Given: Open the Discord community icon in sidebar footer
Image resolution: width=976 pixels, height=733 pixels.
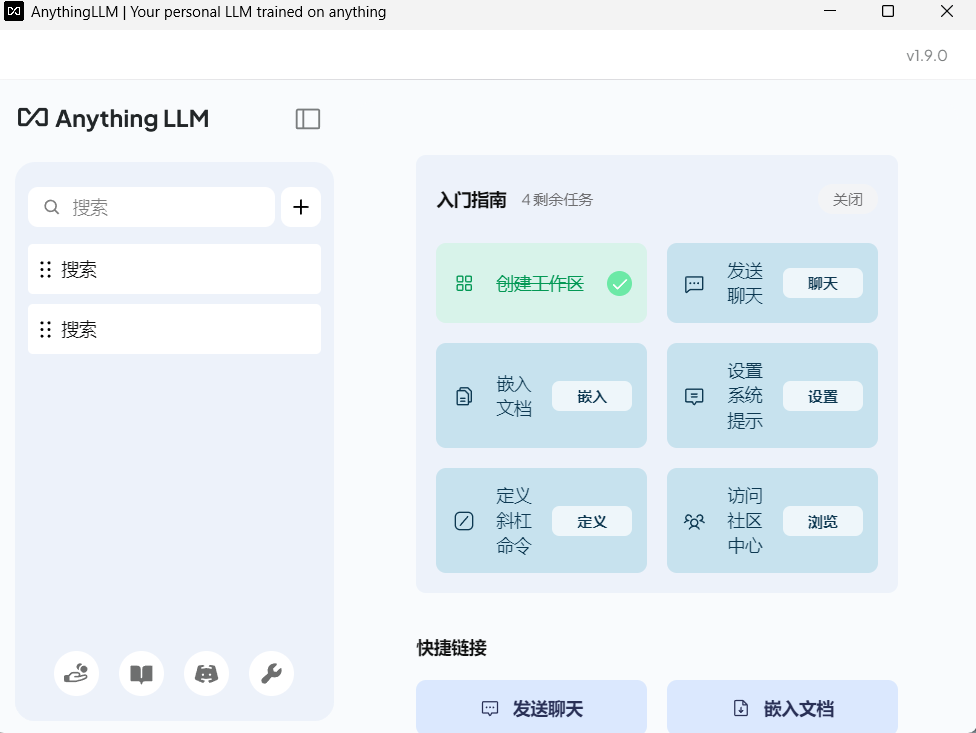Looking at the screenshot, I should coord(206,673).
